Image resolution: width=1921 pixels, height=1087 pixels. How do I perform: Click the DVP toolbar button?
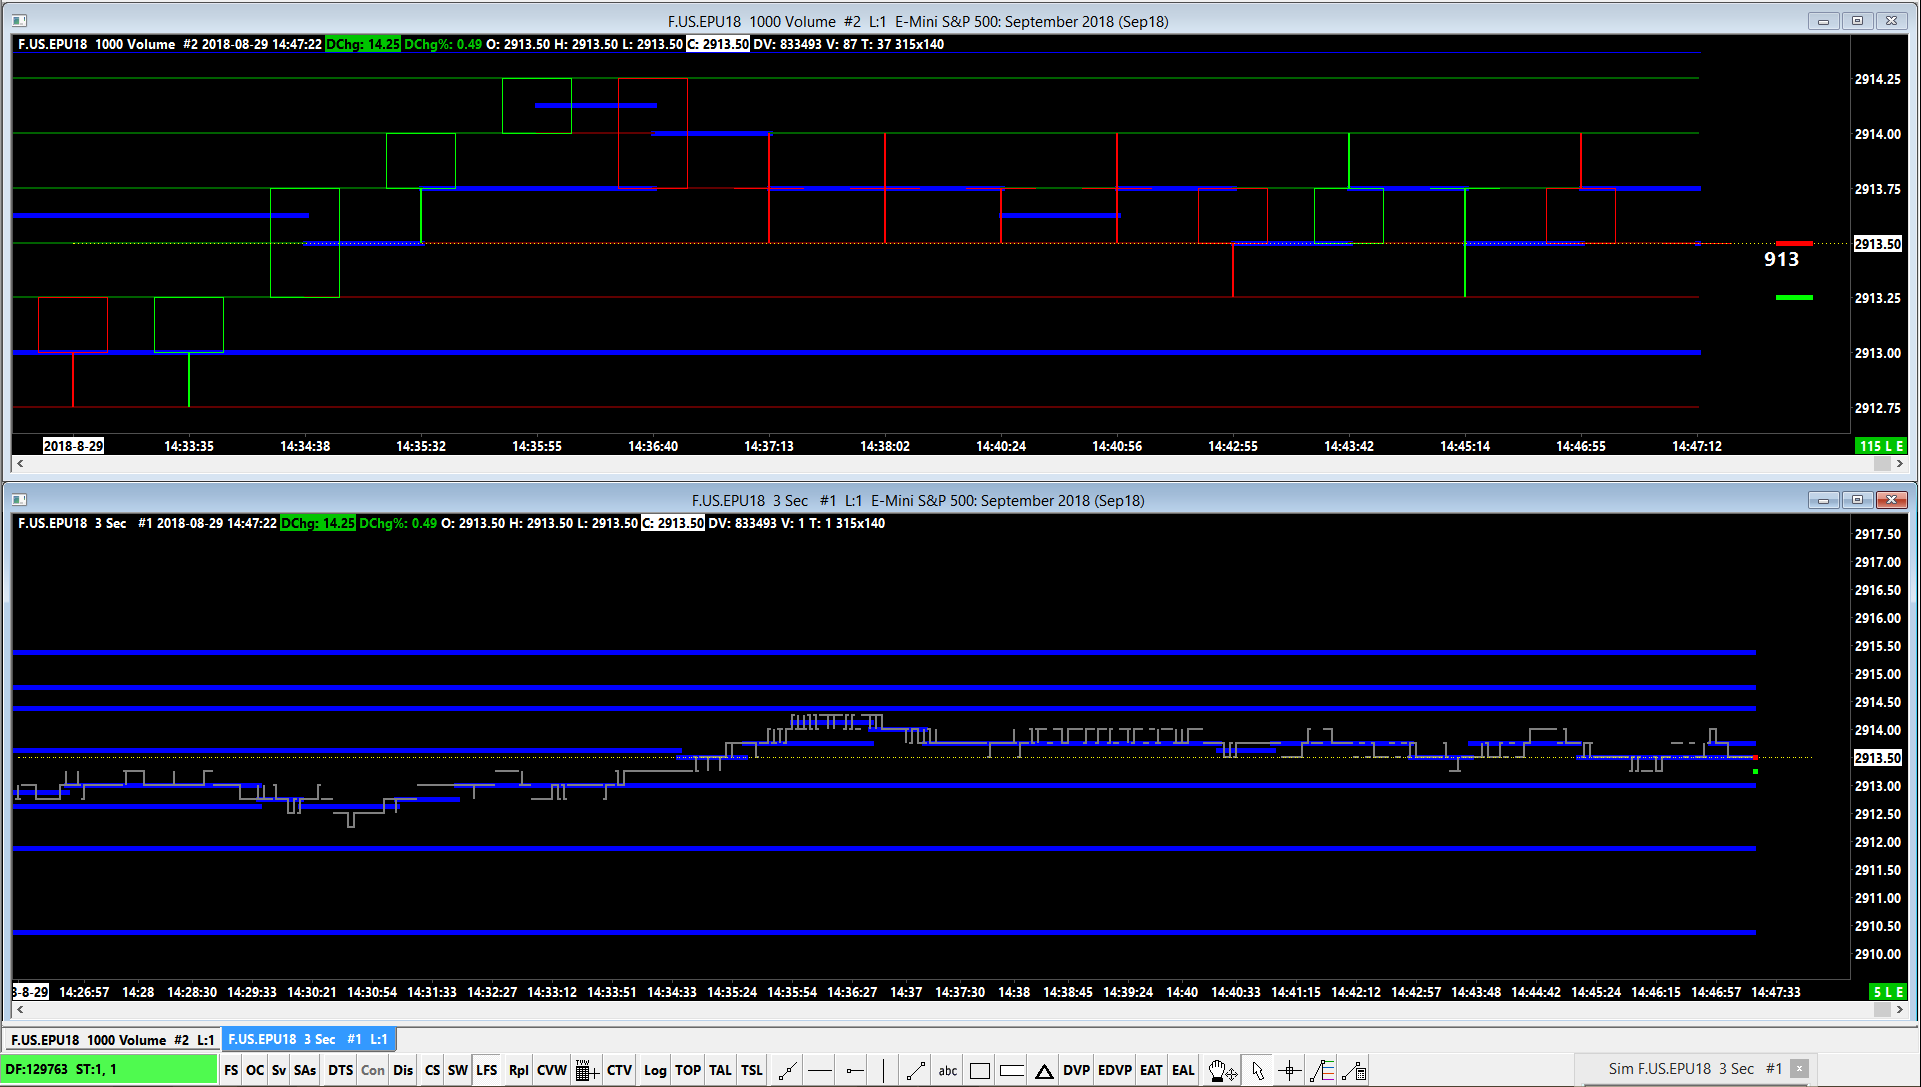(1076, 1070)
